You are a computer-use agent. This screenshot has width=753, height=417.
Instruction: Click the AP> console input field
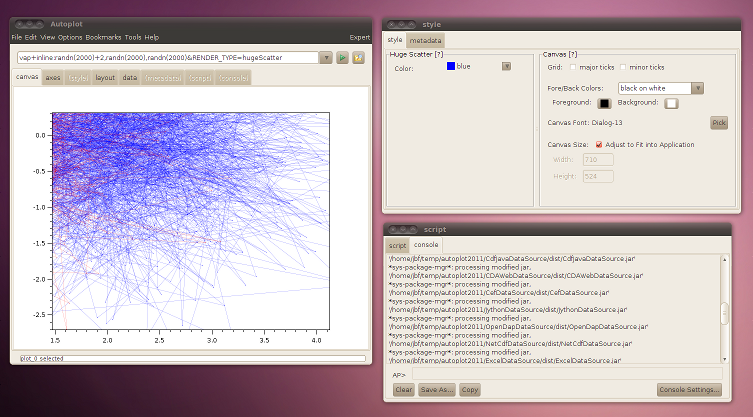pyautogui.click(x=567, y=374)
